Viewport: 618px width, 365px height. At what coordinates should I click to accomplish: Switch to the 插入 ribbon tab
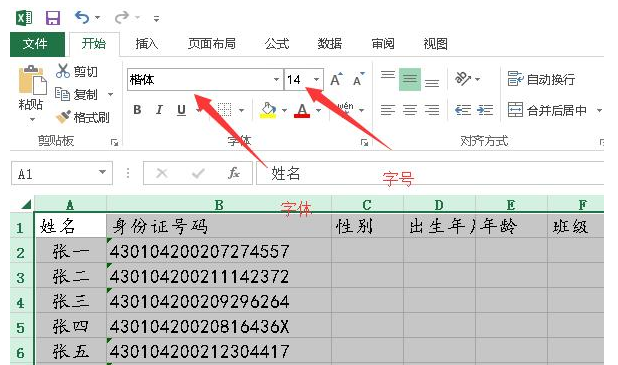click(x=147, y=43)
